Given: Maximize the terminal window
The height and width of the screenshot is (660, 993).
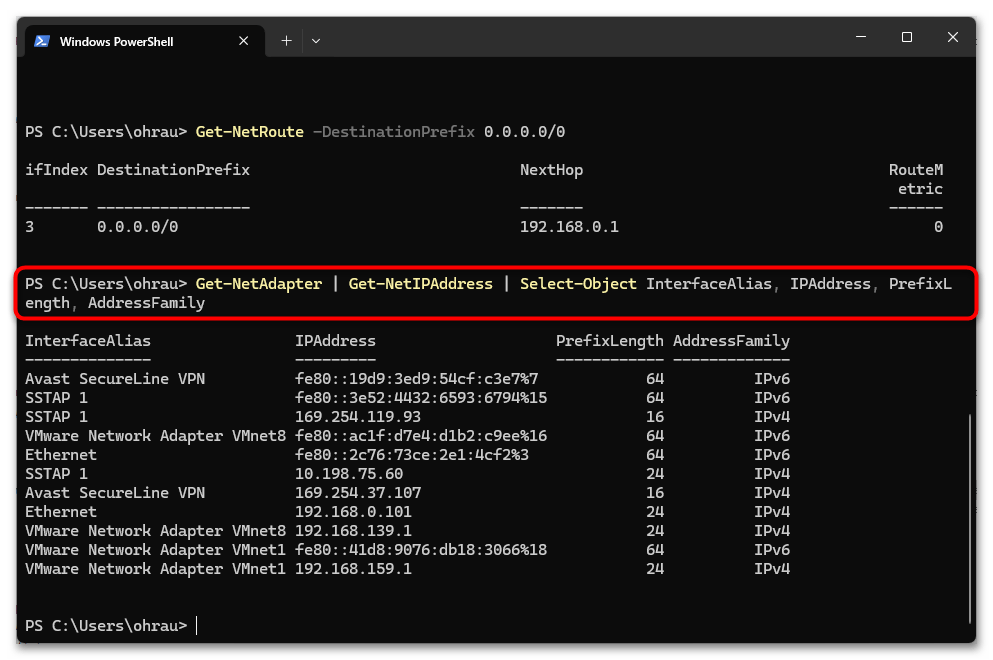Looking at the screenshot, I should pos(907,37).
